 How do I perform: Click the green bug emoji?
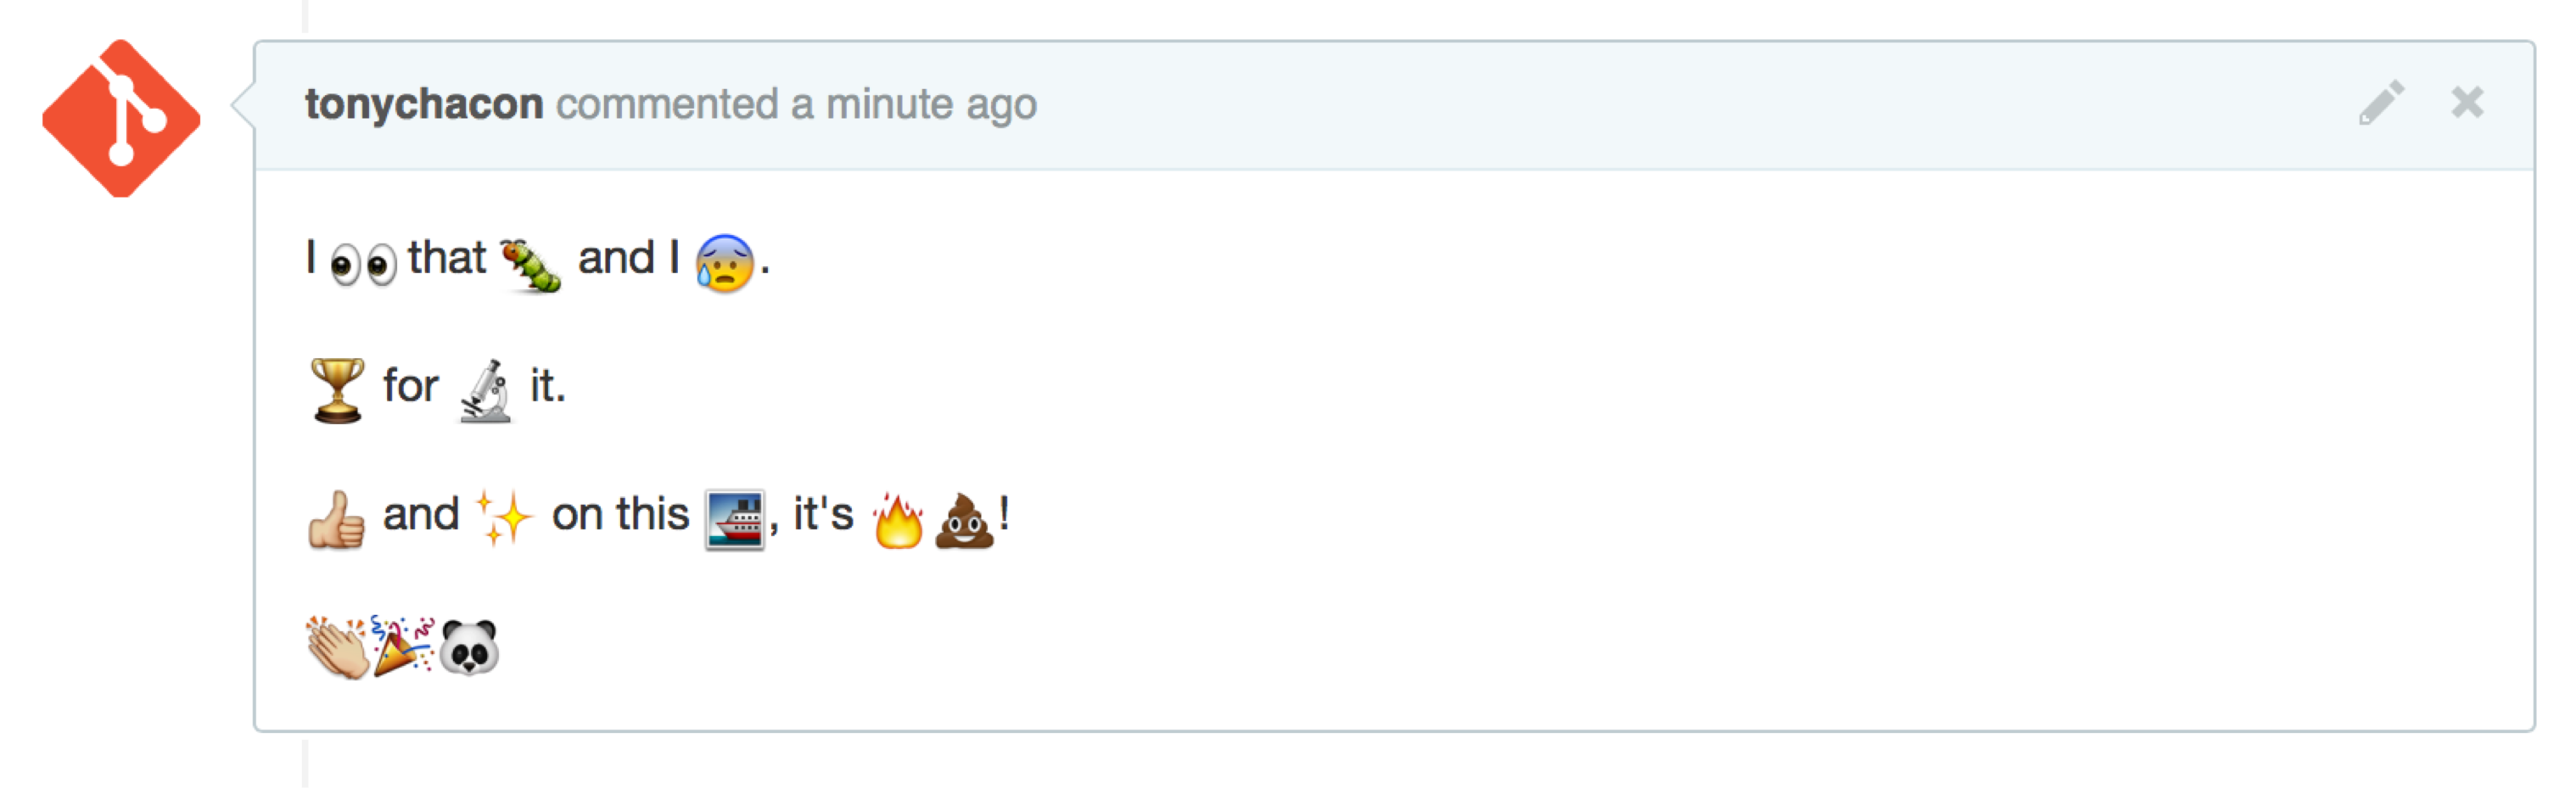point(531,264)
